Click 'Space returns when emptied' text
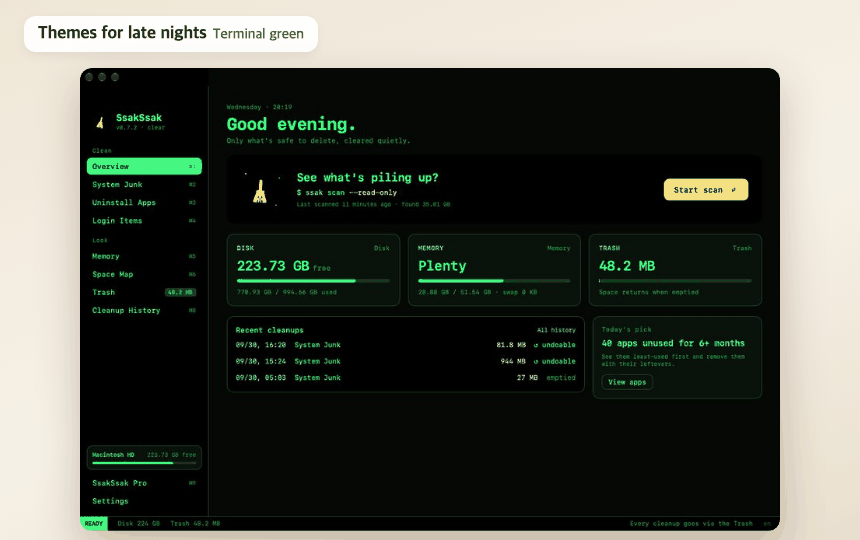The image size is (860, 540). [x=649, y=292]
